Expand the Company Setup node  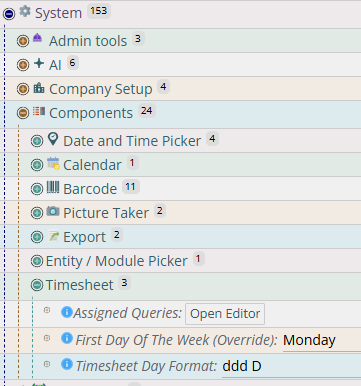(23, 89)
